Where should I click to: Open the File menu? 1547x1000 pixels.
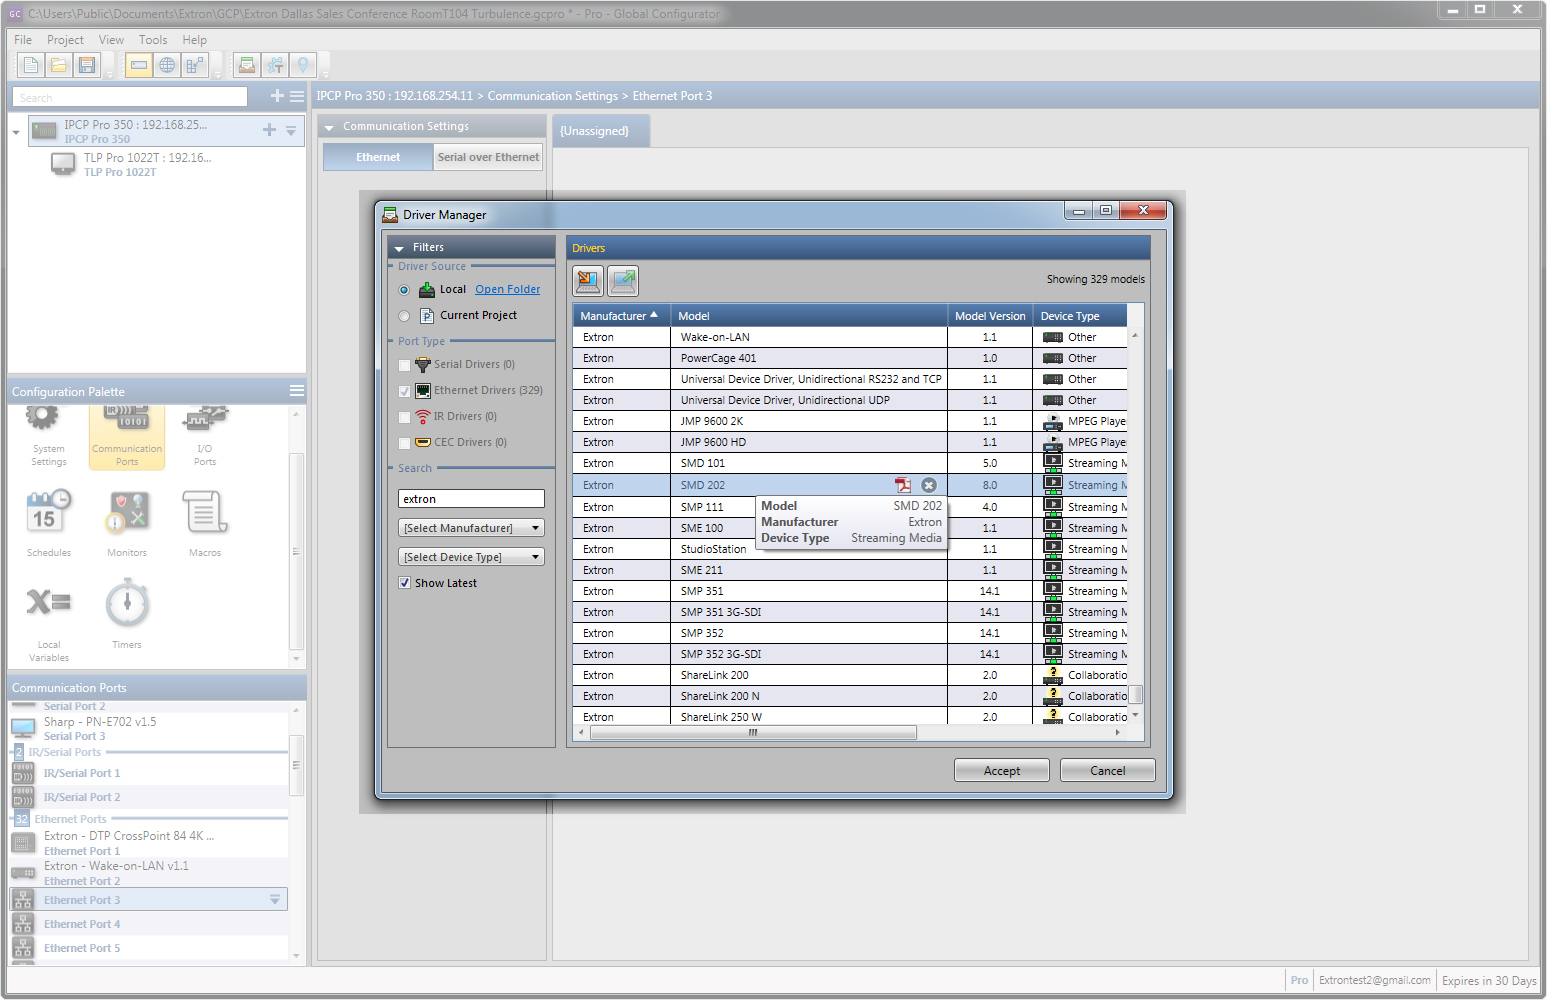(23, 40)
